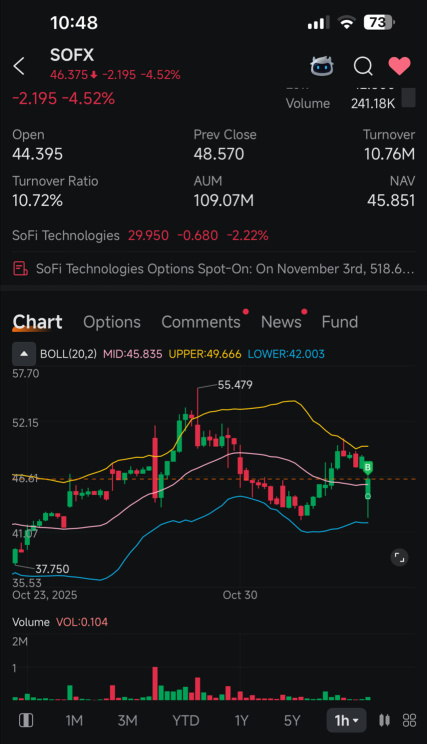Viewport: 427px width, 744px height.
Task: Open the candlestick chart style icon
Action: click(384, 720)
